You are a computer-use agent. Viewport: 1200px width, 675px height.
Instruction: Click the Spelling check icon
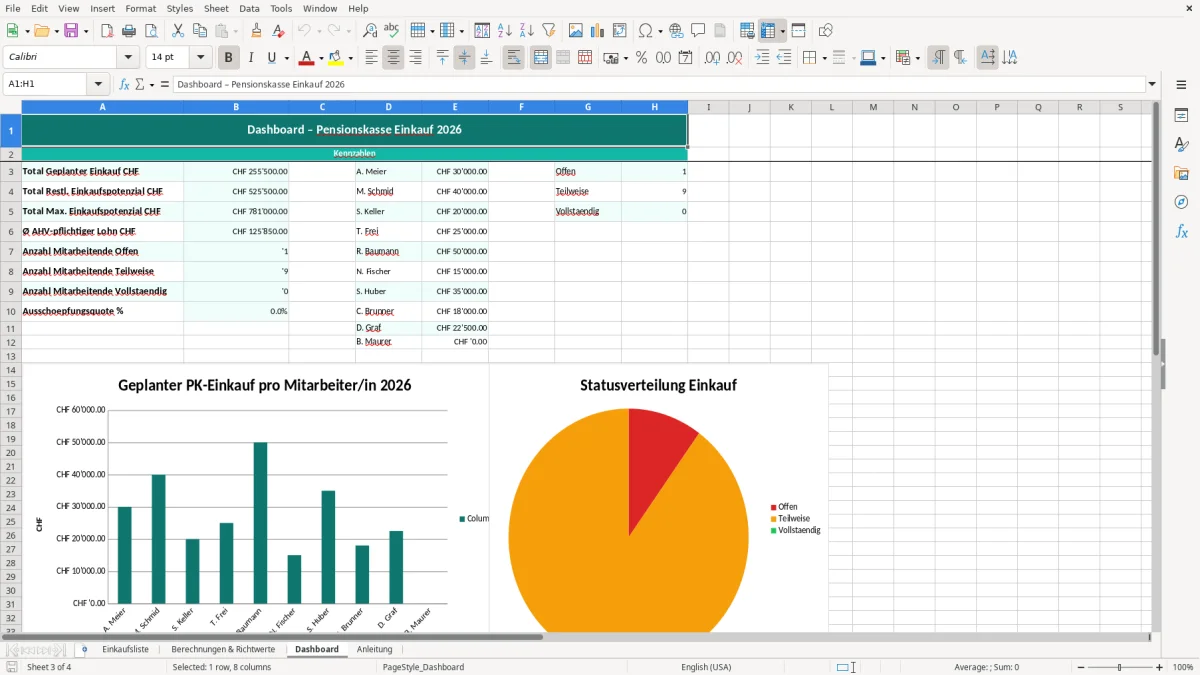click(392, 31)
